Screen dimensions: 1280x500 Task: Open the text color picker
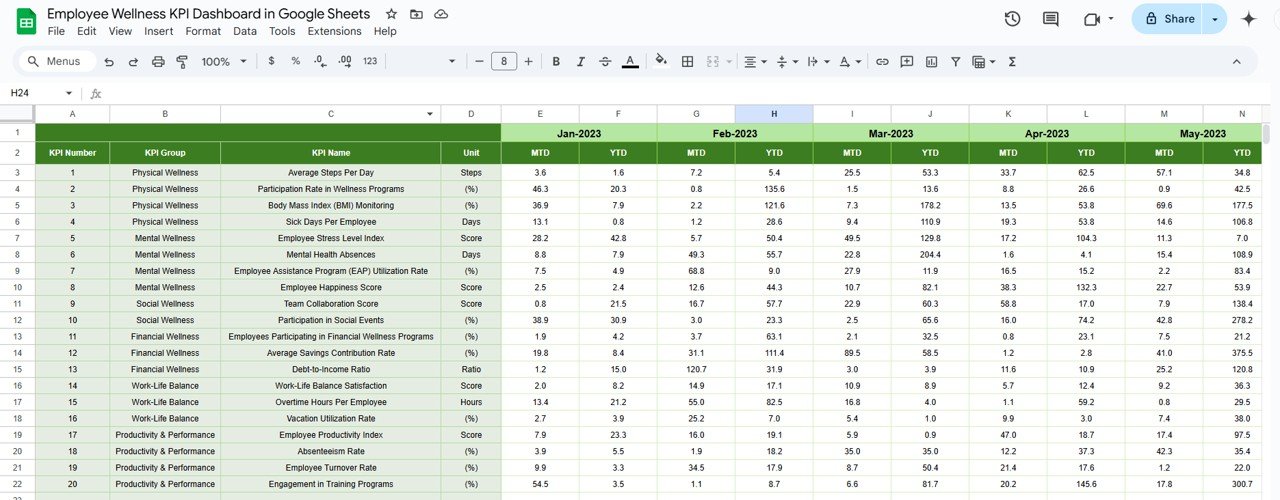pyautogui.click(x=630, y=62)
